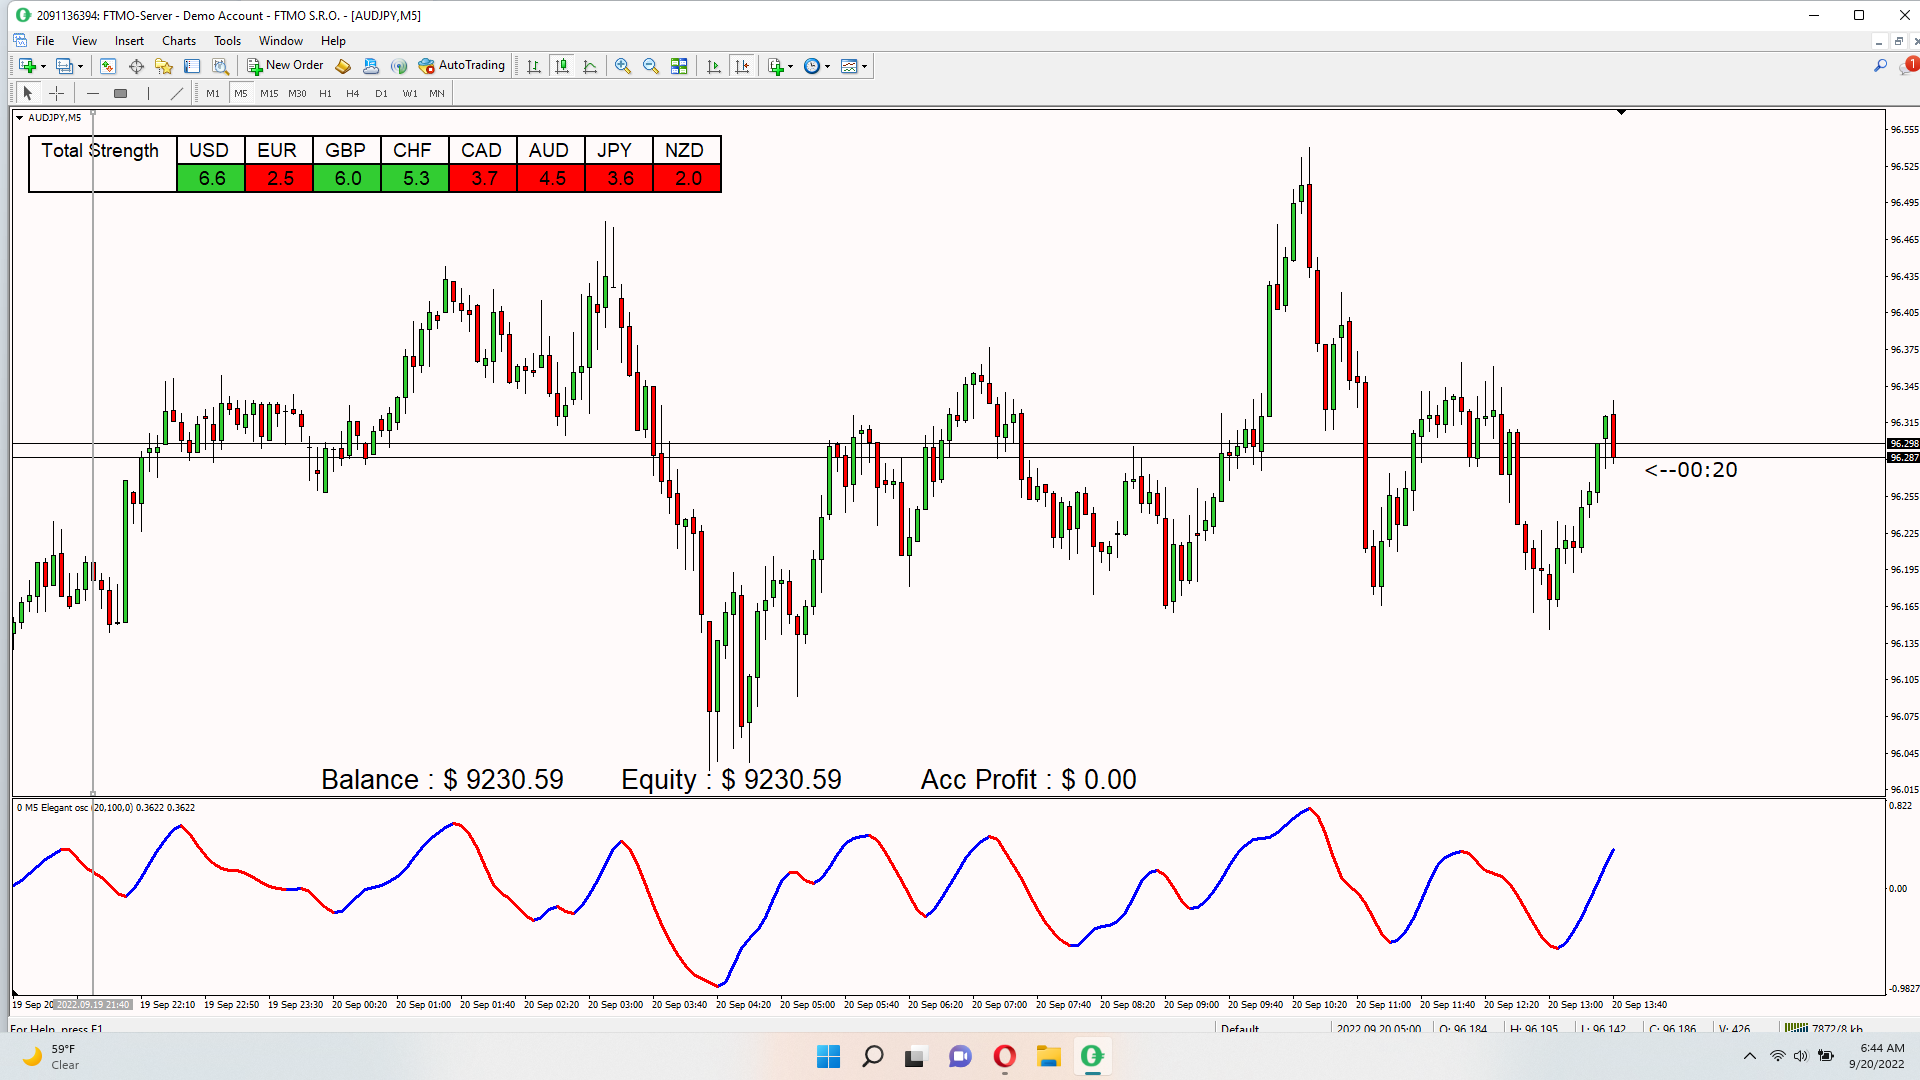Click the zoom in magnifier icon
The width and height of the screenshot is (1920, 1080).
[x=623, y=66]
